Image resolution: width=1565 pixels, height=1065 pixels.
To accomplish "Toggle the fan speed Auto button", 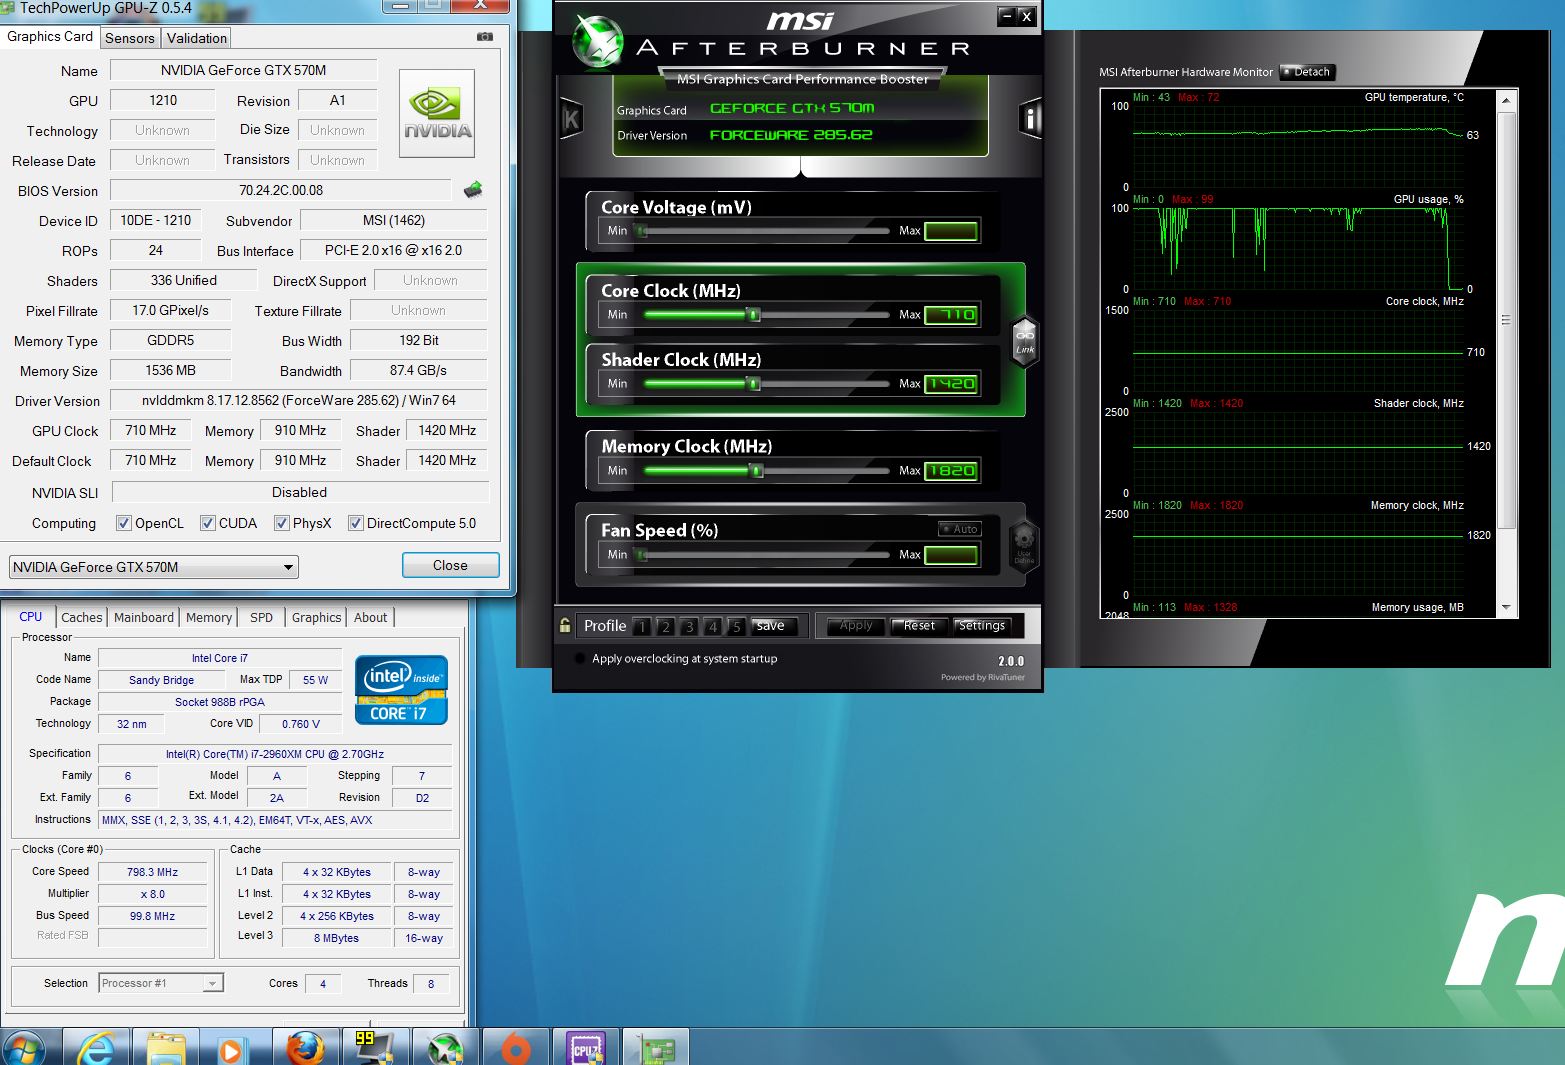I will coord(960,529).
